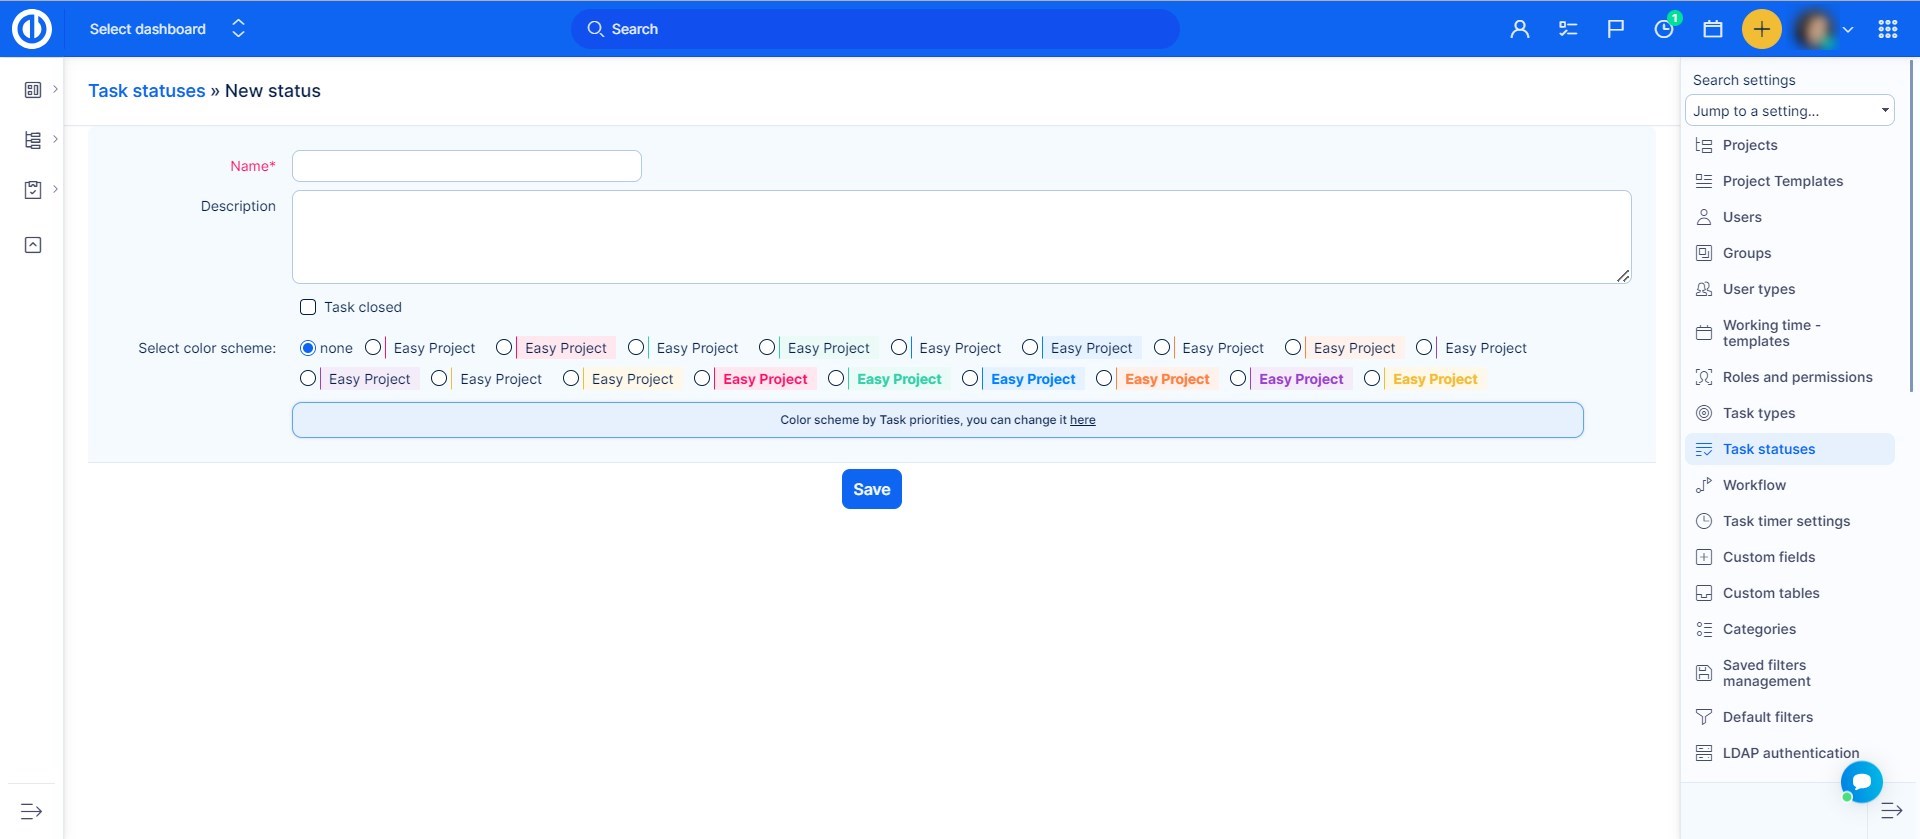Follow the 'here' link for priorities

(1082, 420)
